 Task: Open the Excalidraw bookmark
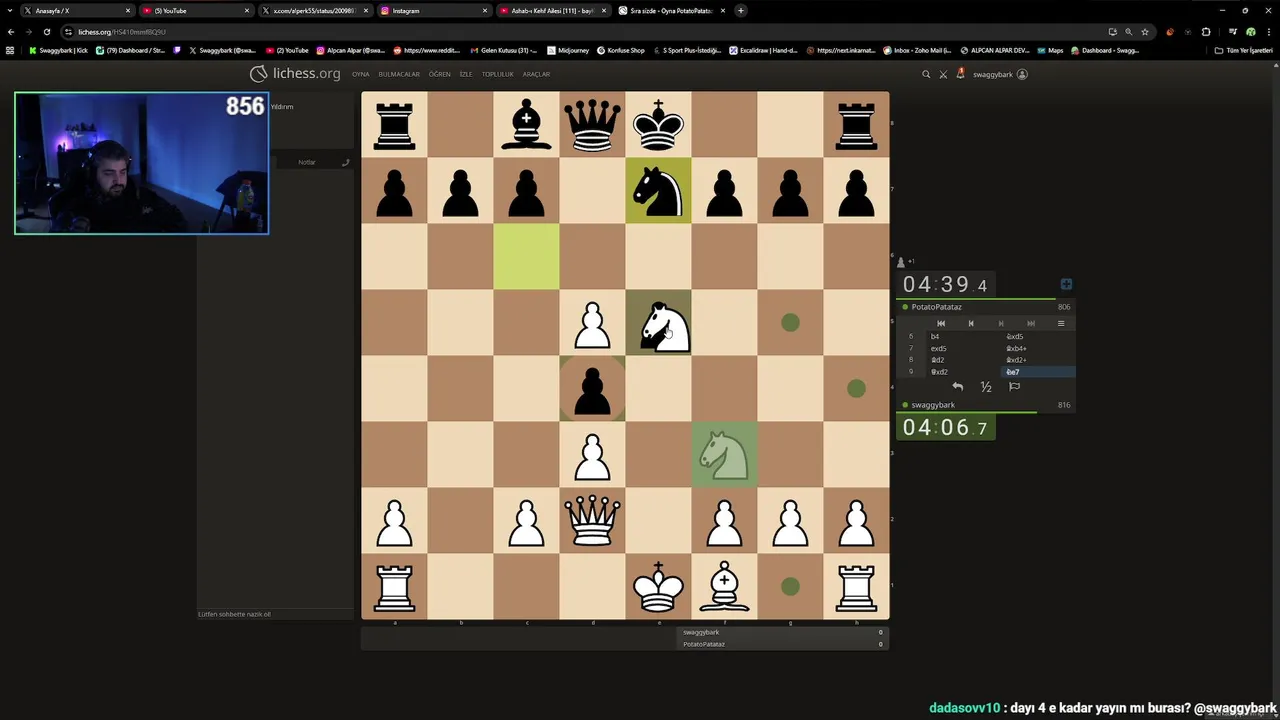[763, 50]
